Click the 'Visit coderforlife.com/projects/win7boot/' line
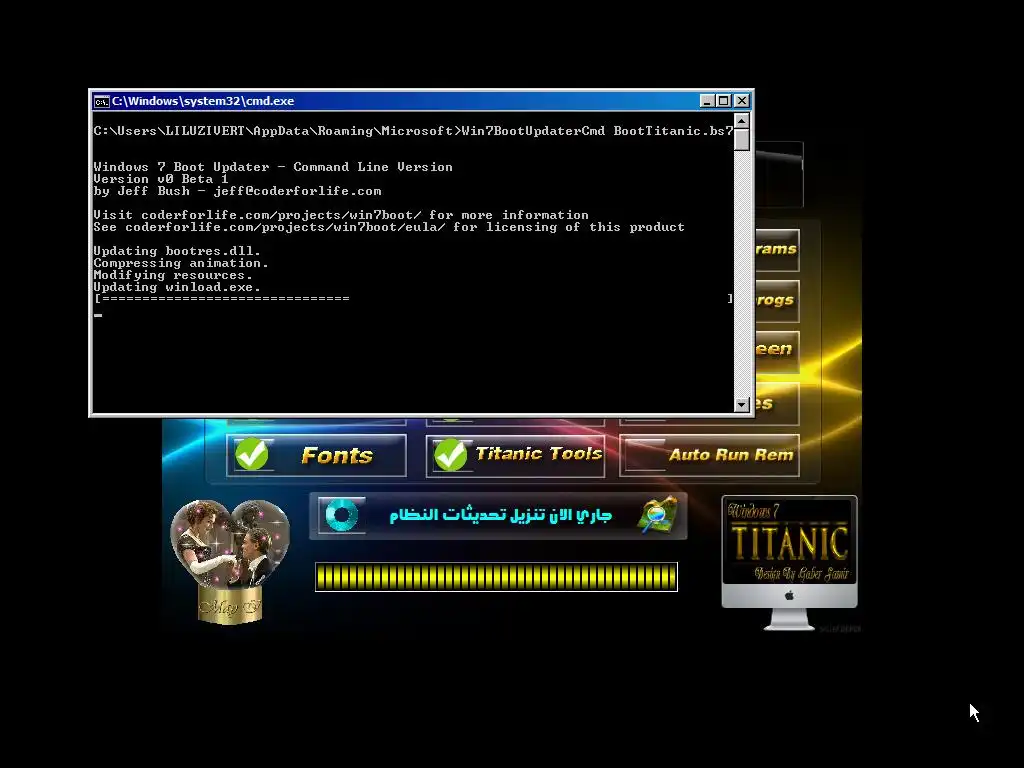The width and height of the screenshot is (1024, 768). coord(341,215)
